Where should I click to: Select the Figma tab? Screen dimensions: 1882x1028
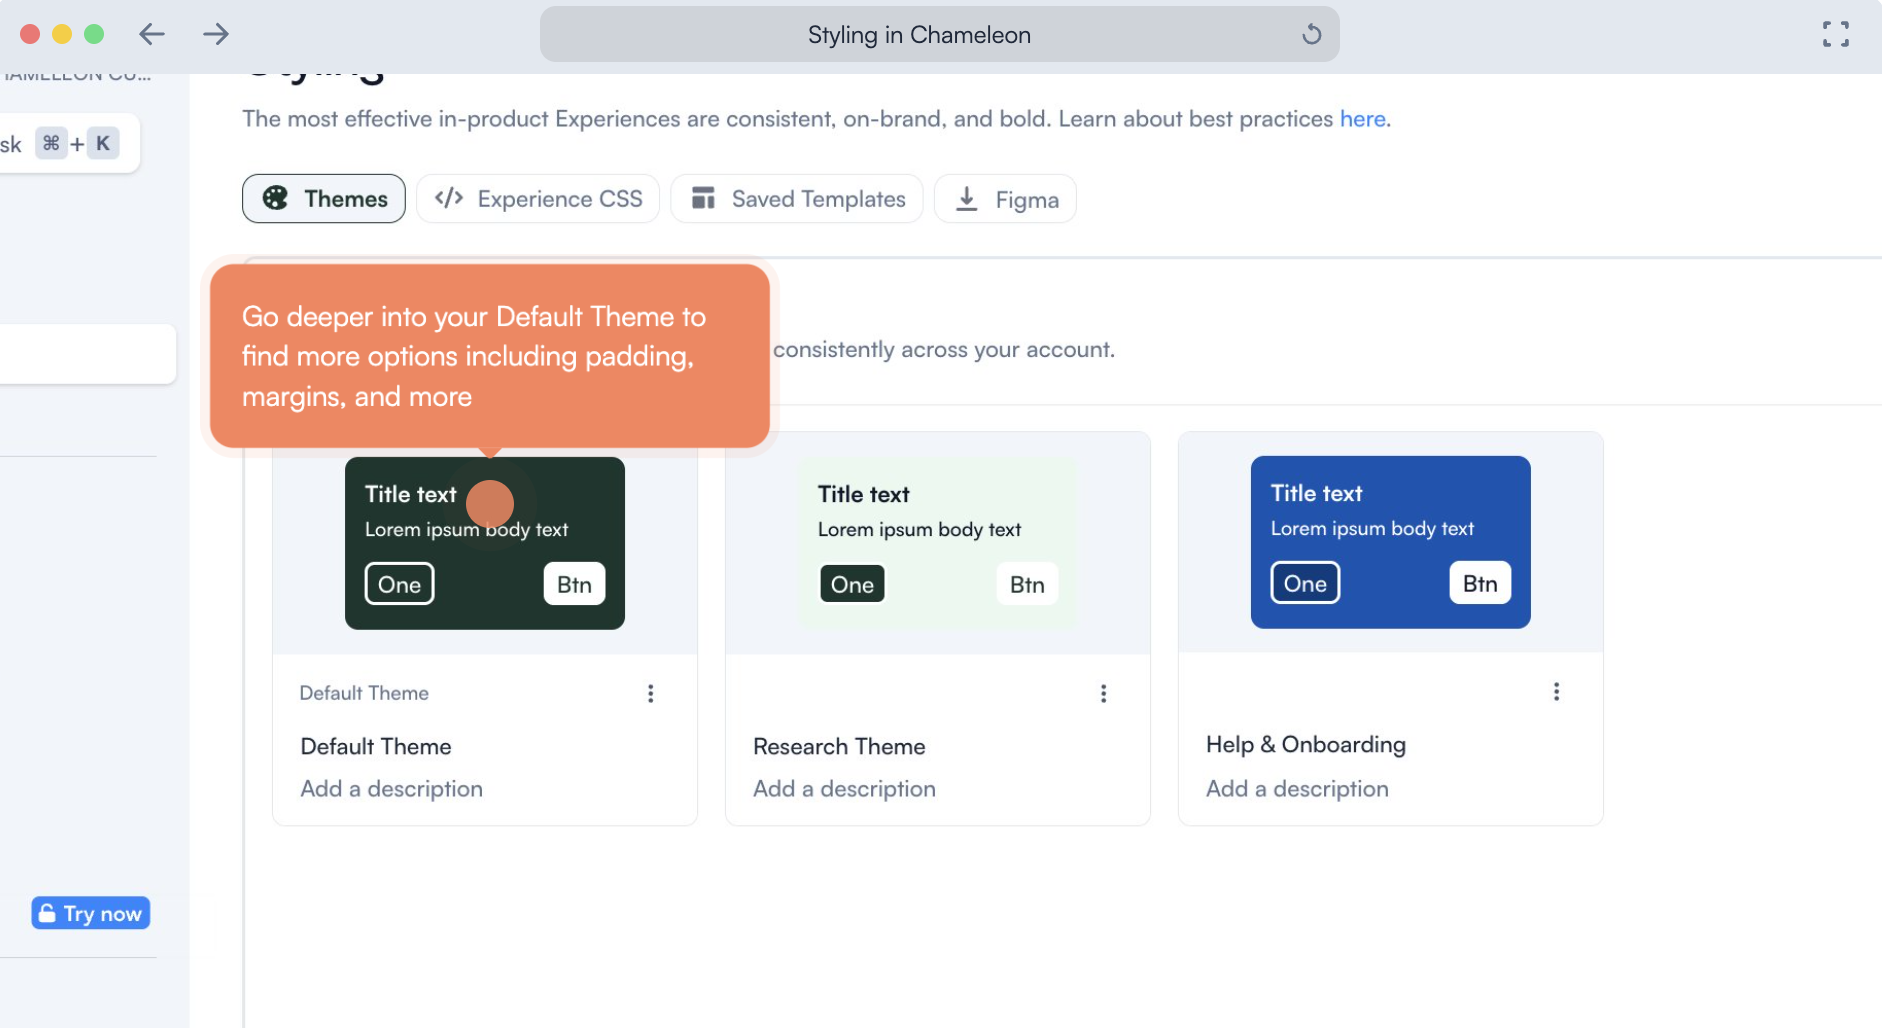pyautogui.click(x=1005, y=198)
